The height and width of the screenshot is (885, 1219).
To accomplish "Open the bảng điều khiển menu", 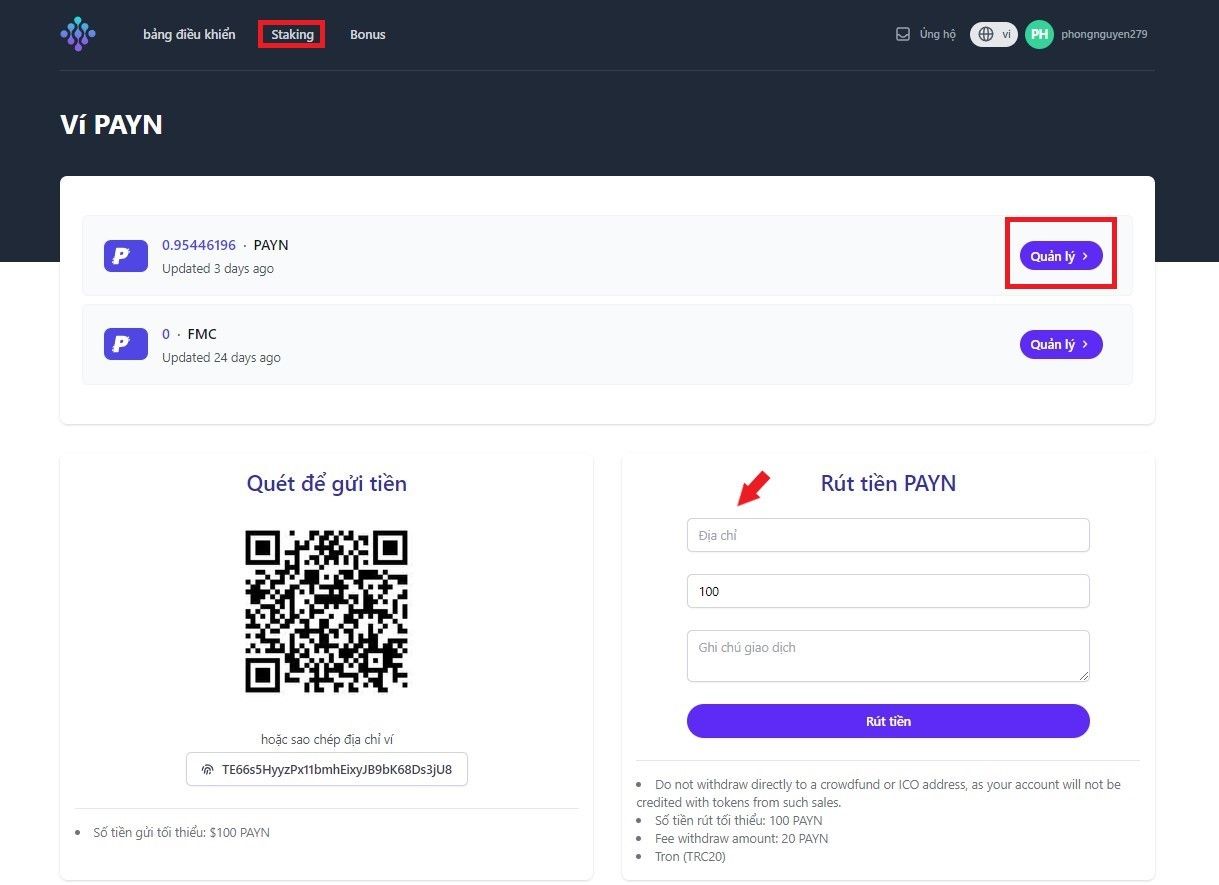I will [x=189, y=34].
